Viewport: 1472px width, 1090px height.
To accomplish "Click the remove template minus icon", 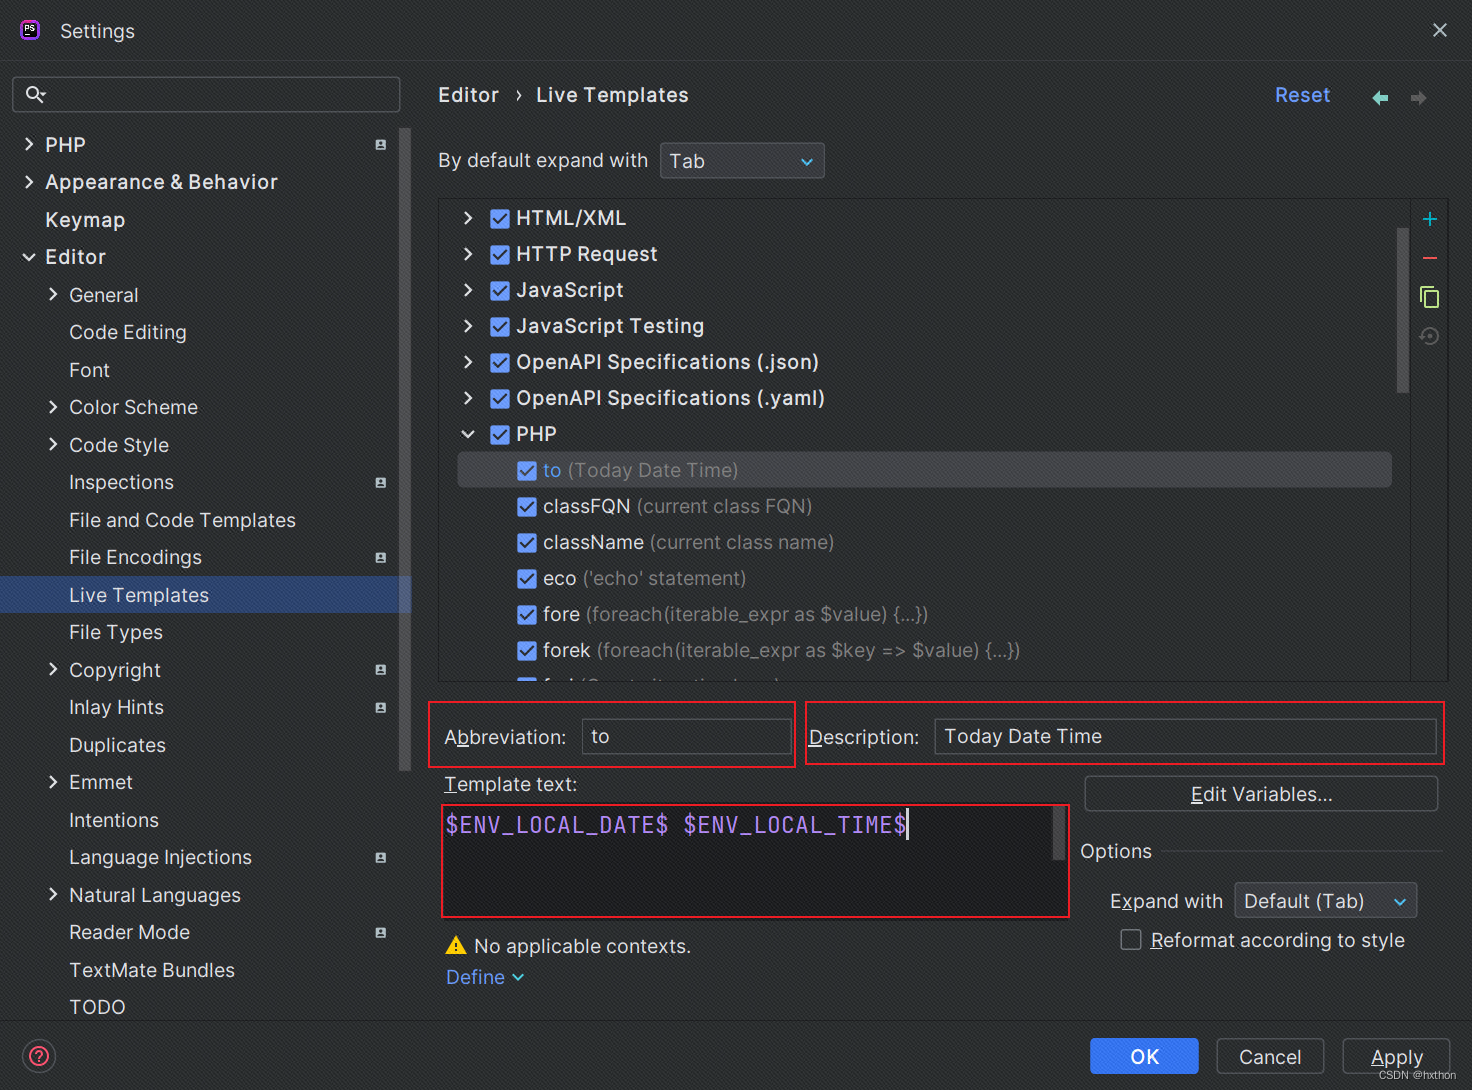I will click(1430, 258).
